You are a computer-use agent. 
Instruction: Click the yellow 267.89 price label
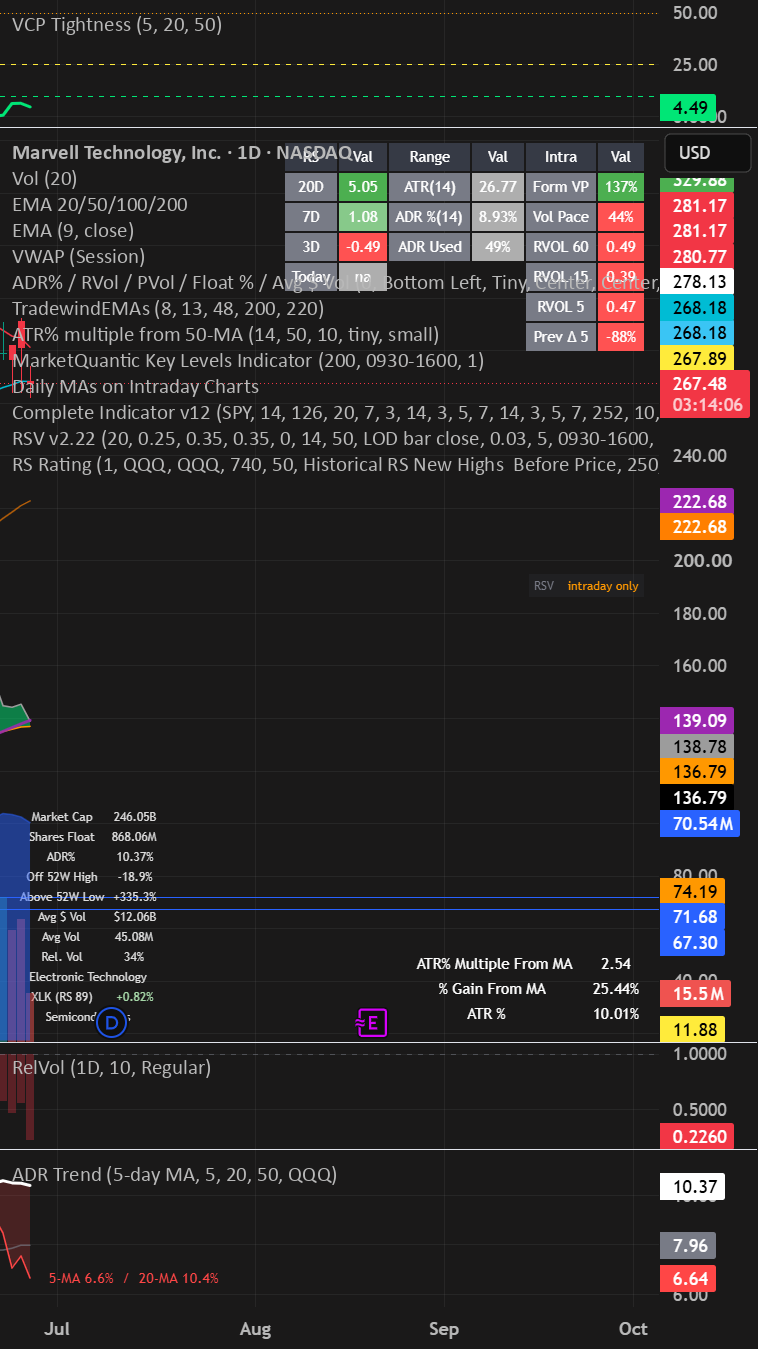coord(697,359)
